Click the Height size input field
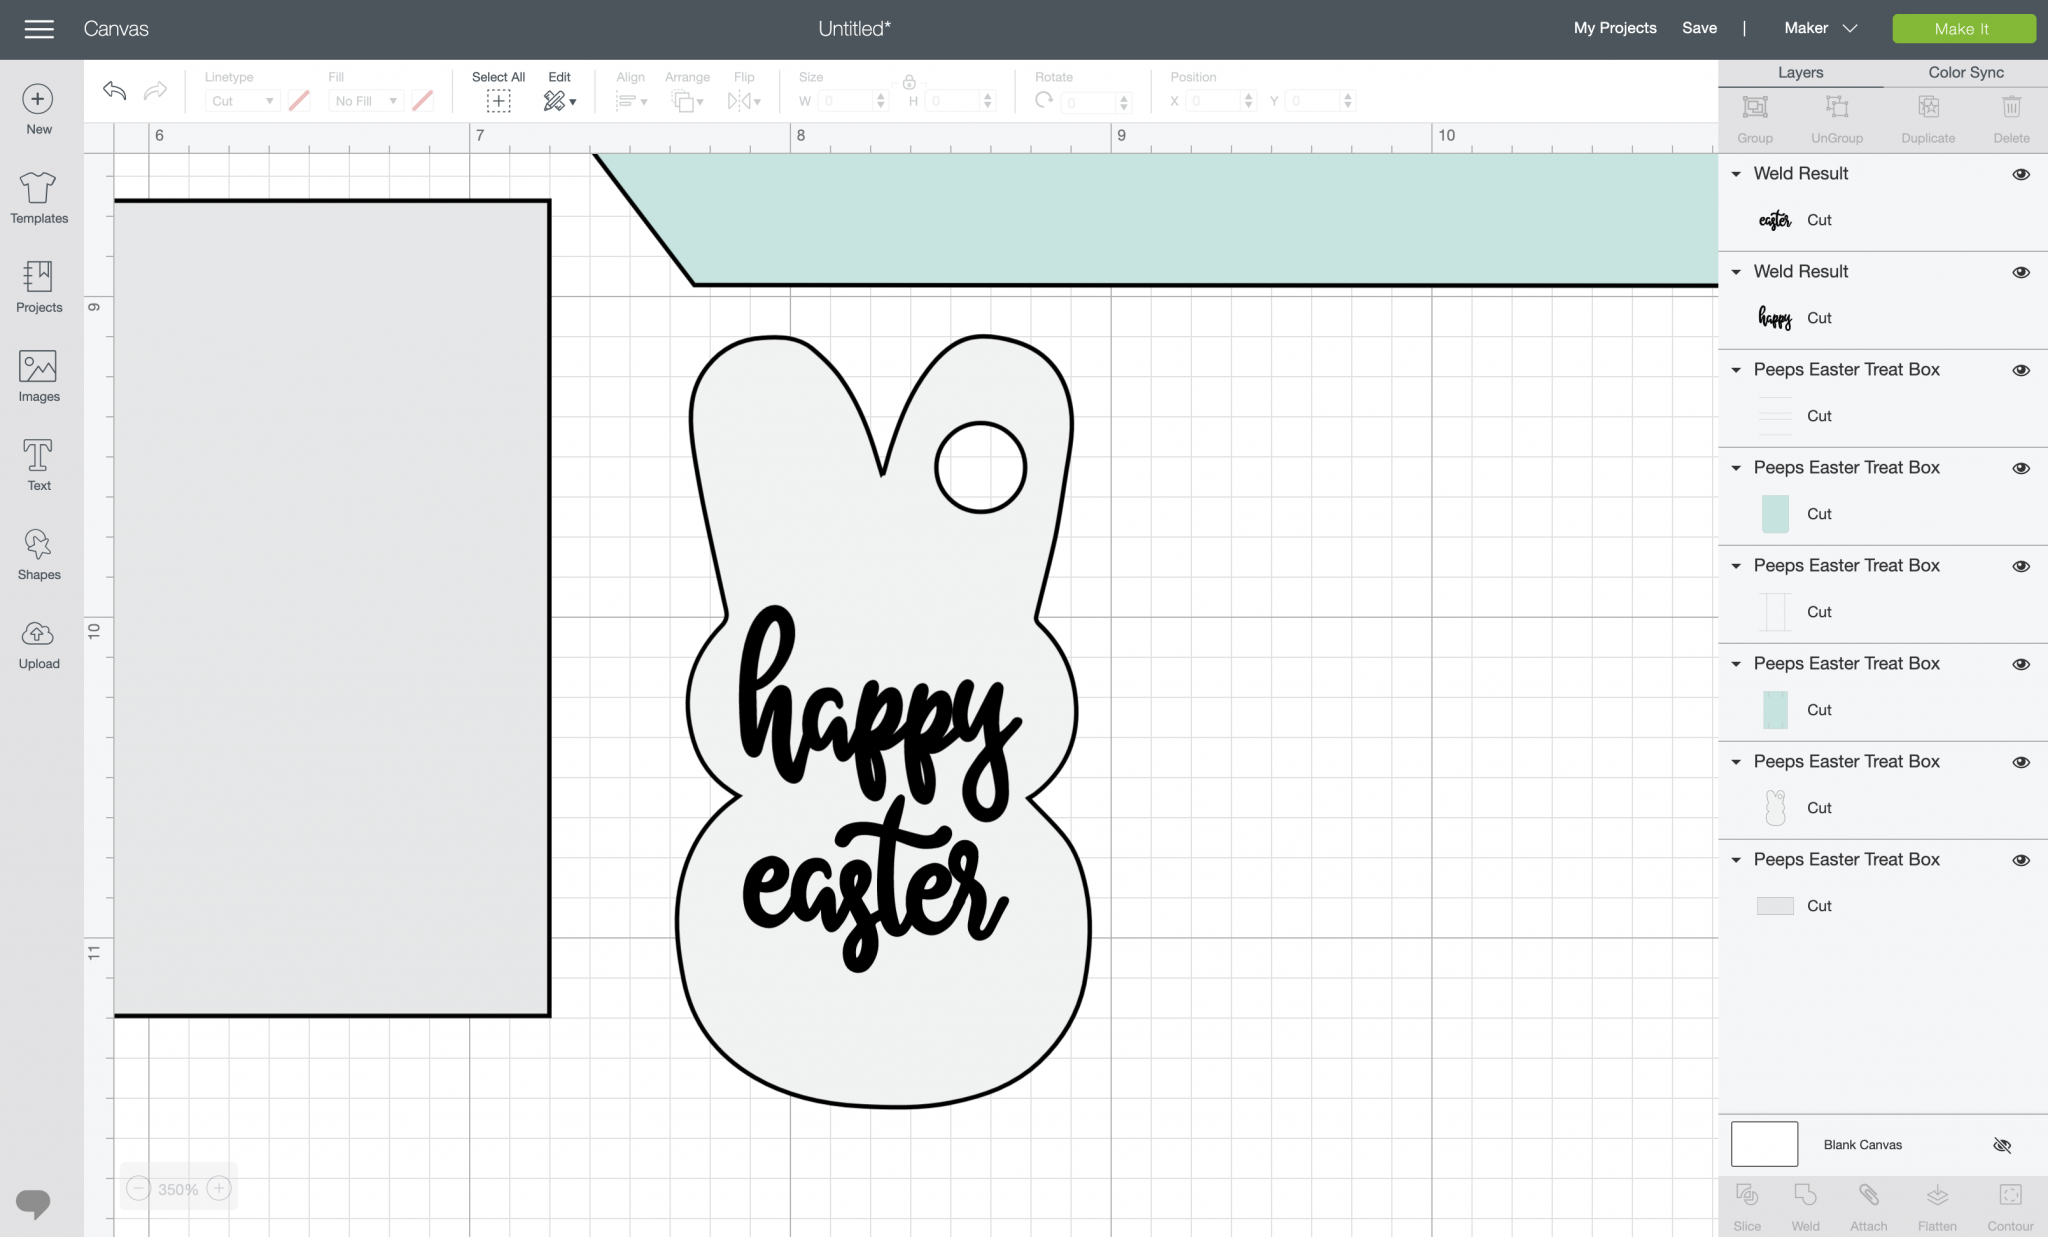Image resolution: width=2048 pixels, height=1237 pixels. (x=954, y=101)
